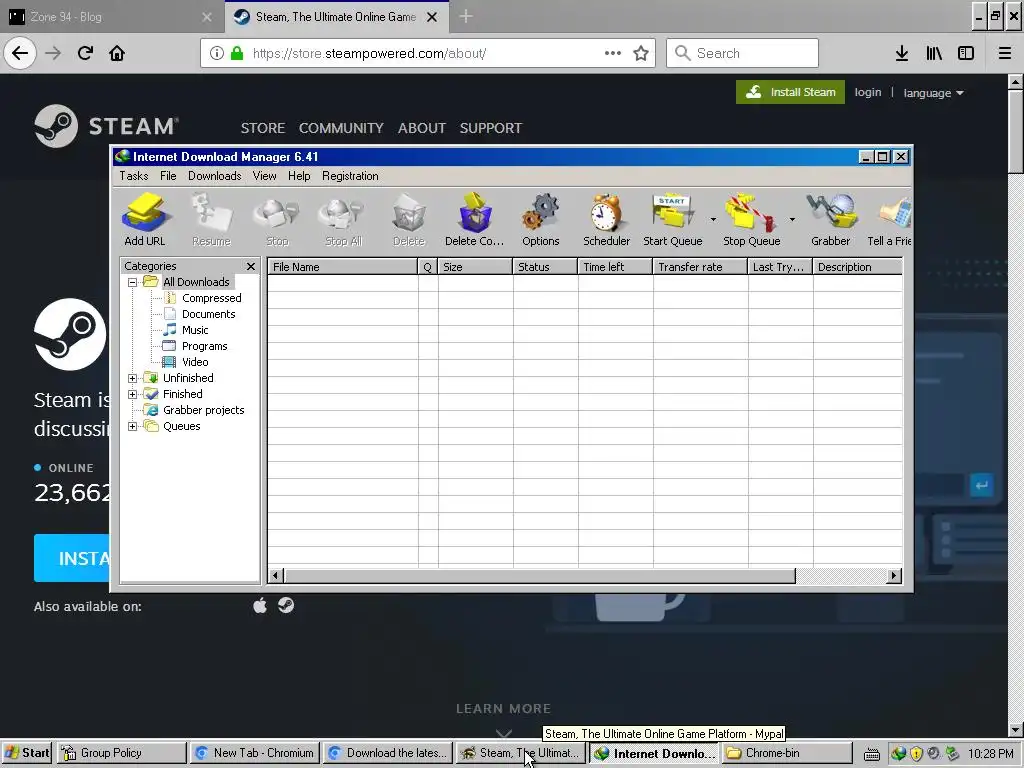Image resolution: width=1024 pixels, height=768 pixels.
Task: Click the Windows Start button
Action: point(27,753)
